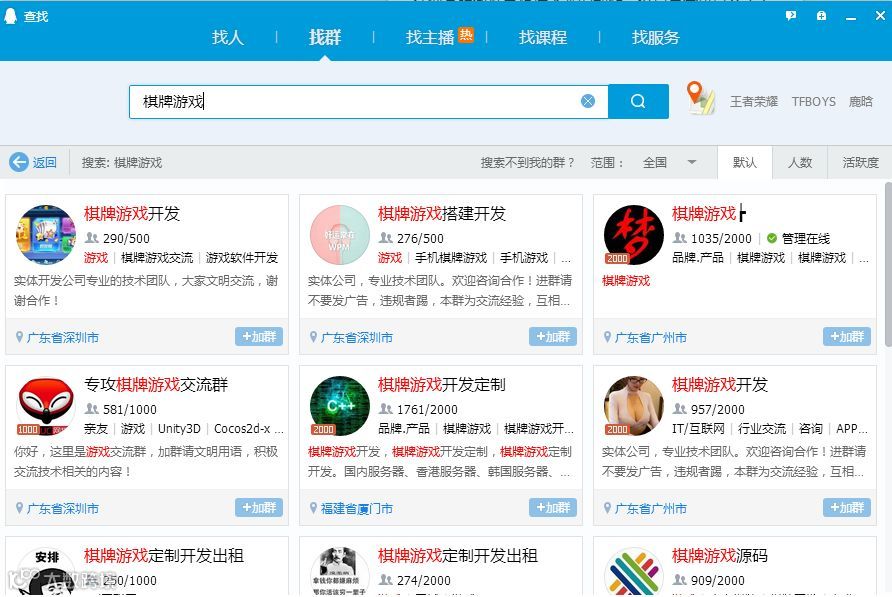Sort results by 人数
Image resolution: width=892 pixels, height=597 pixels.
click(800, 163)
